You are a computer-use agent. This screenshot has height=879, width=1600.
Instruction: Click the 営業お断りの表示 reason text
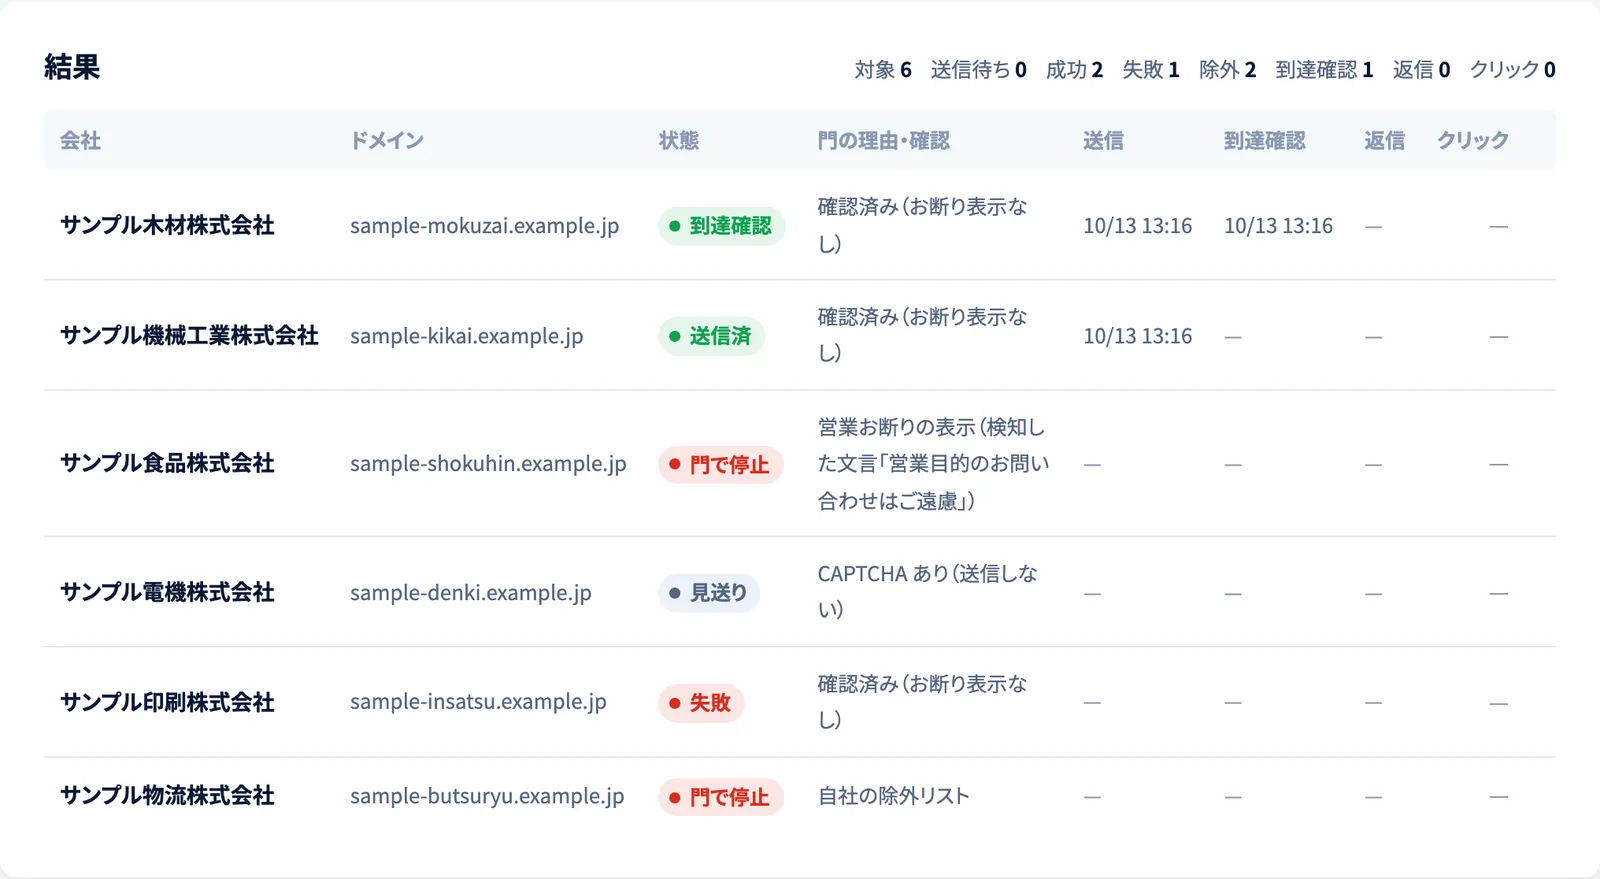[933, 464]
